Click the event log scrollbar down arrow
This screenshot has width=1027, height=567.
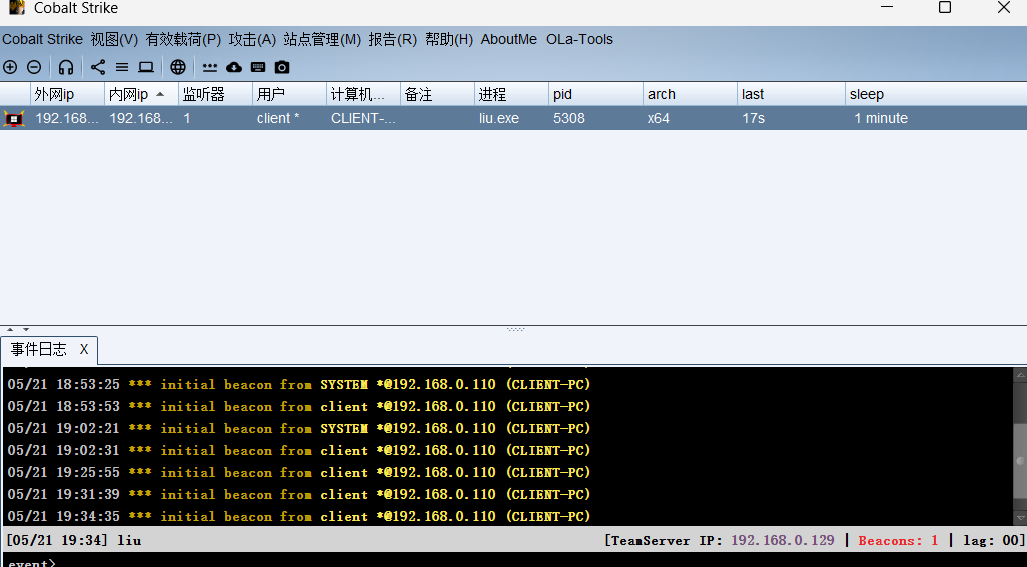[1020, 518]
